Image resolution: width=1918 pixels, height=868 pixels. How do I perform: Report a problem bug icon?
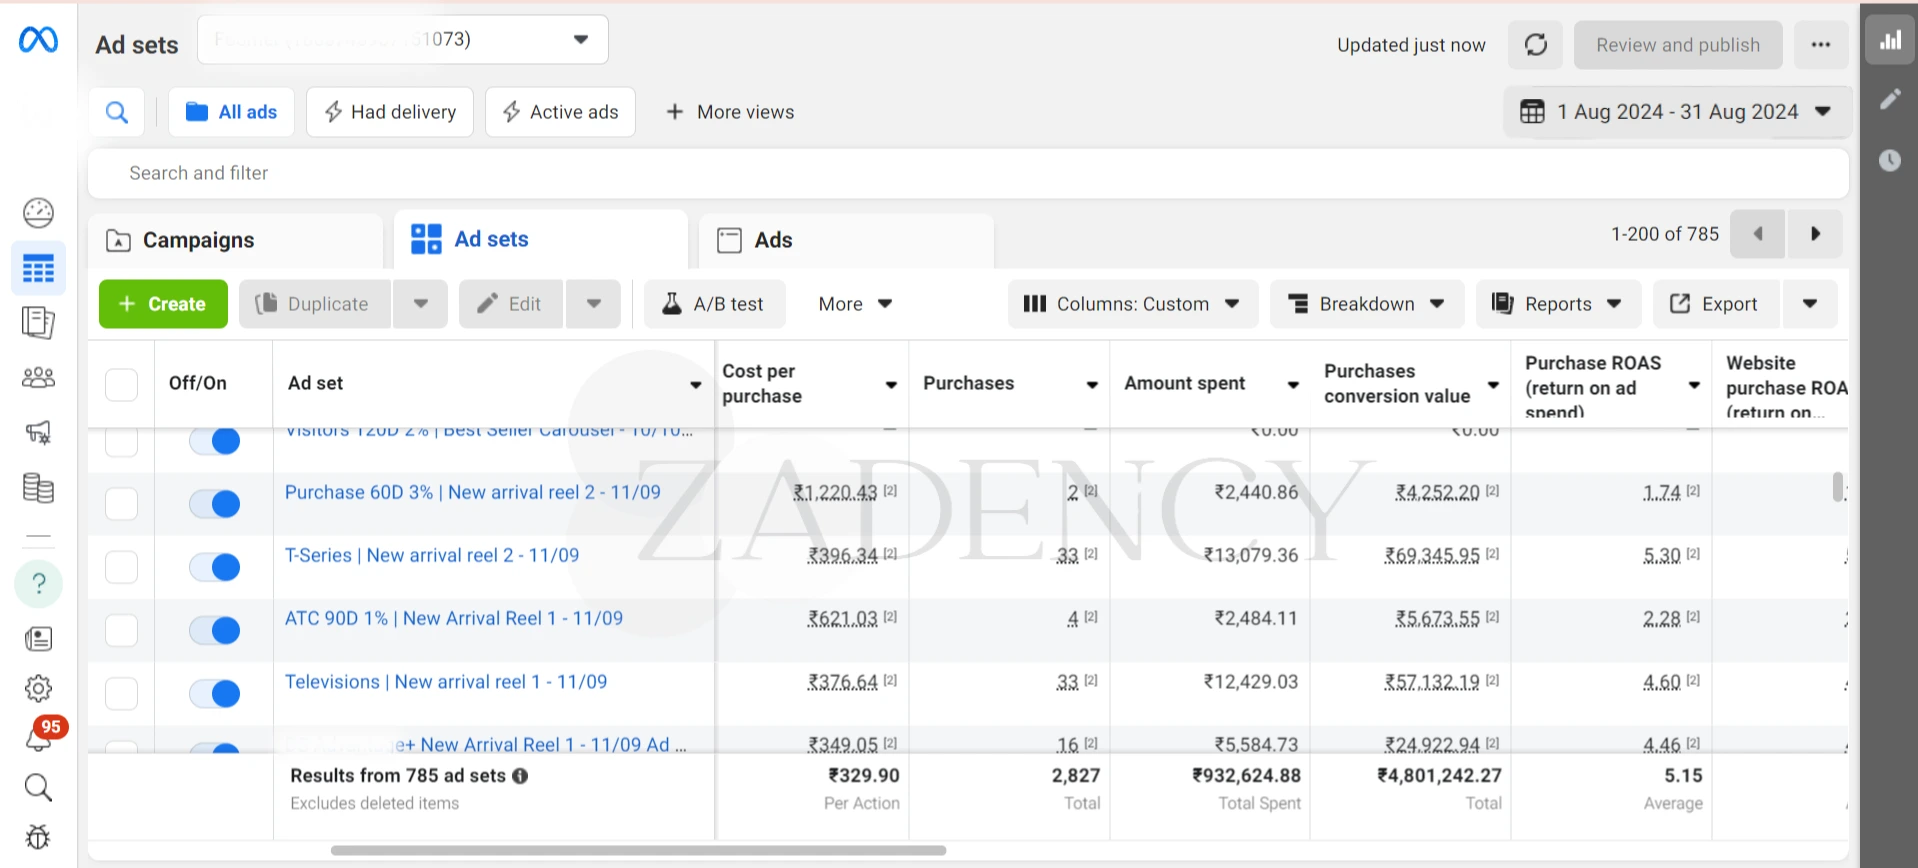coord(38,837)
